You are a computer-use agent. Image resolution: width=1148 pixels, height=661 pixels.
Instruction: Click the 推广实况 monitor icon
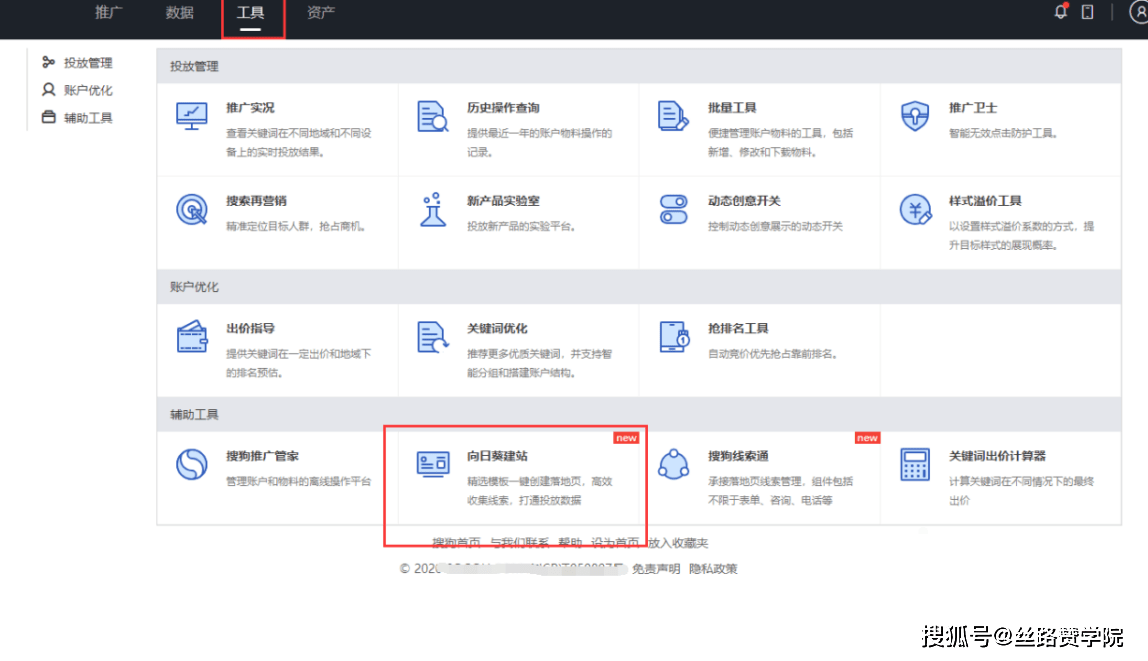192,116
